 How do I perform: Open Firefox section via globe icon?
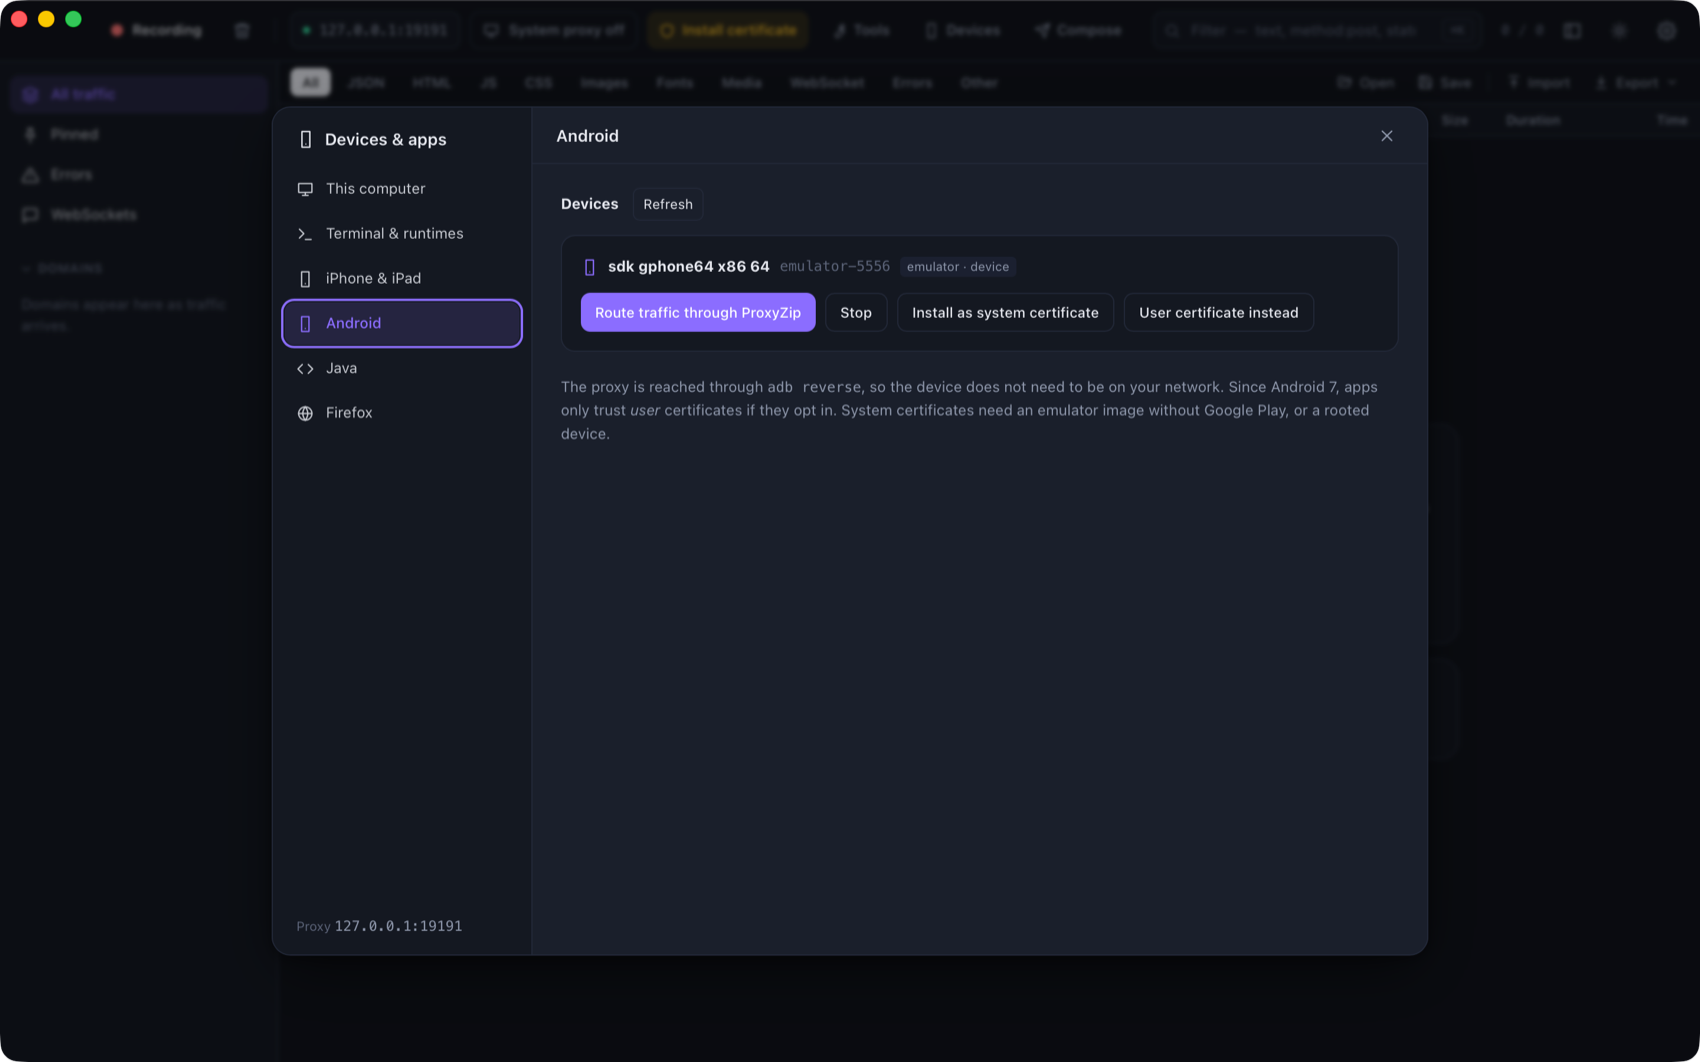(x=305, y=413)
